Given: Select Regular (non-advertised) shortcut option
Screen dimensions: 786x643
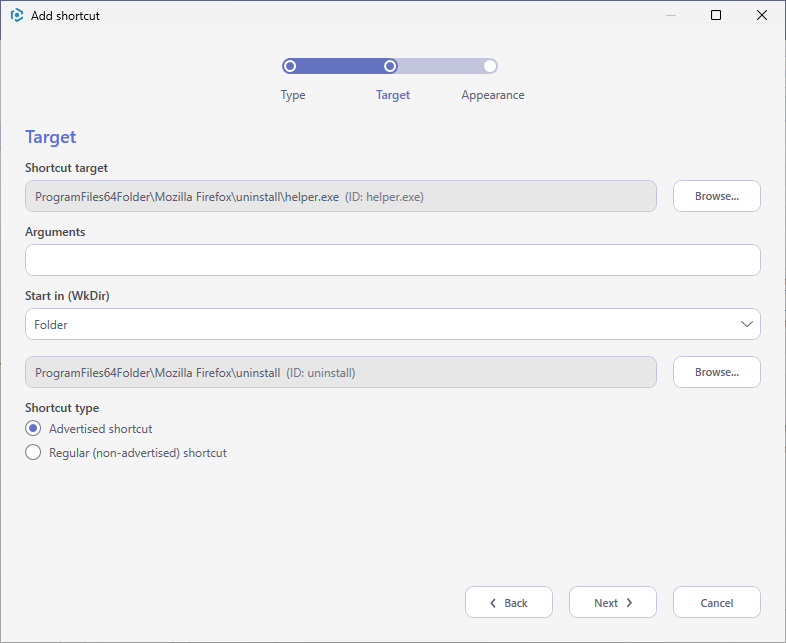Looking at the screenshot, I should [x=33, y=453].
